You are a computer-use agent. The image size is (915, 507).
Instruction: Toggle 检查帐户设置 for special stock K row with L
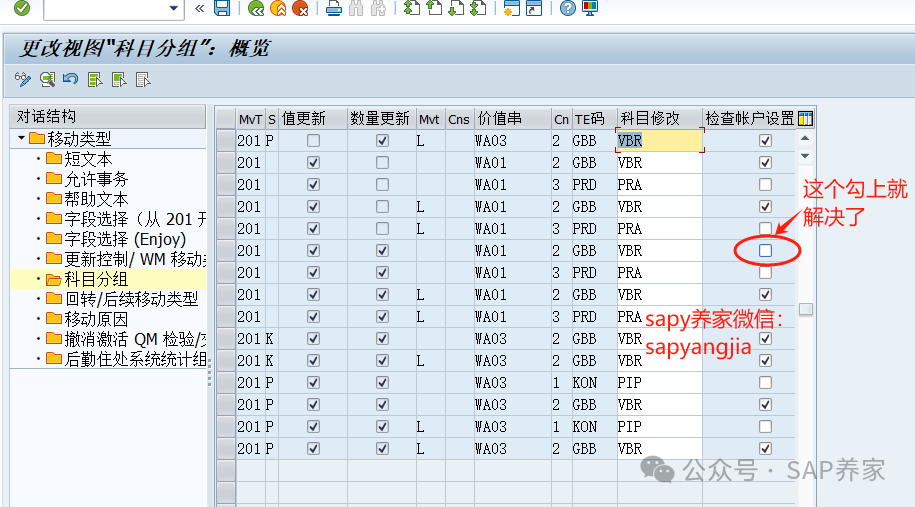765,361
